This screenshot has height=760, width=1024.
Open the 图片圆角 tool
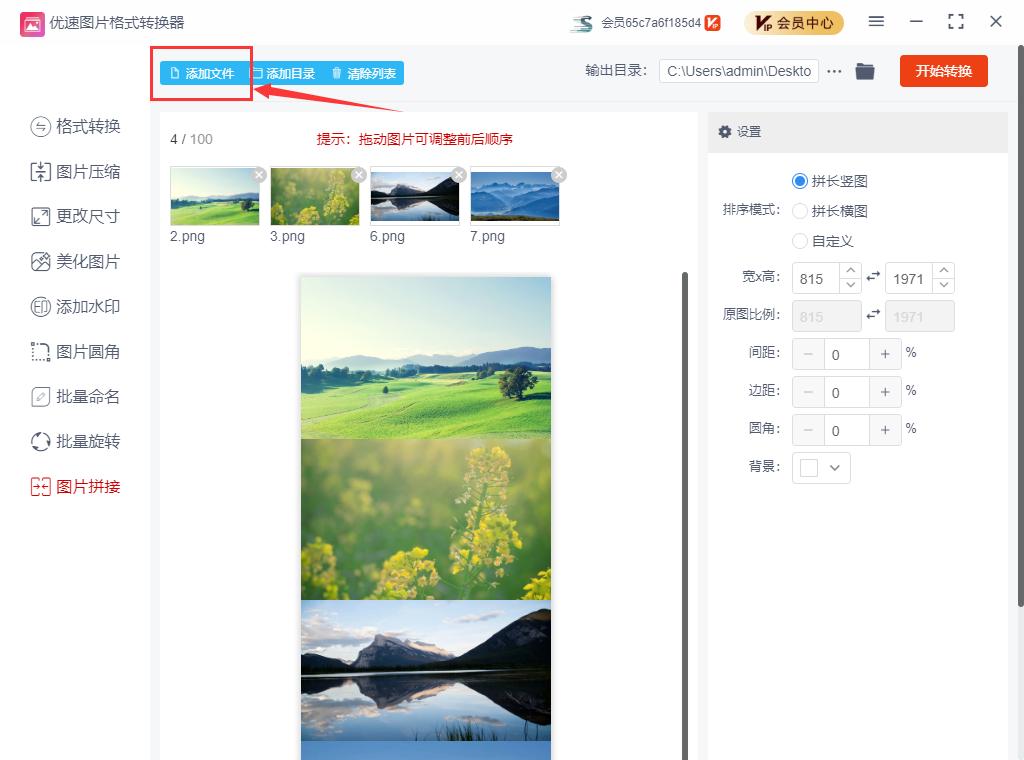(x=75, y=352)
